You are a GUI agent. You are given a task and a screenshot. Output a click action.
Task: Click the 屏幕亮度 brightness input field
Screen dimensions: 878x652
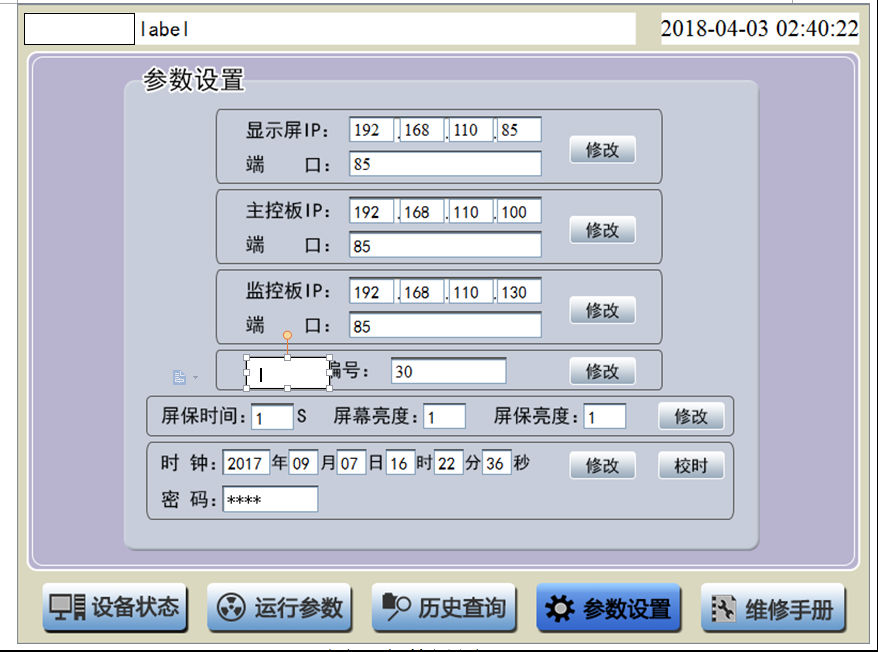(445, 416)
